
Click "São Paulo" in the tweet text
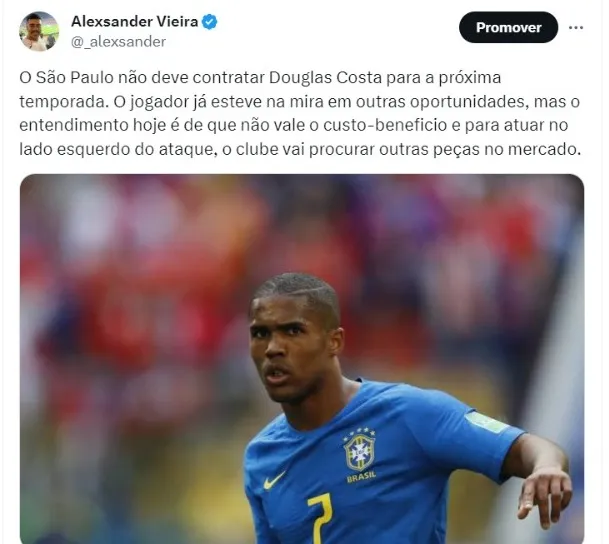(74, 78)
